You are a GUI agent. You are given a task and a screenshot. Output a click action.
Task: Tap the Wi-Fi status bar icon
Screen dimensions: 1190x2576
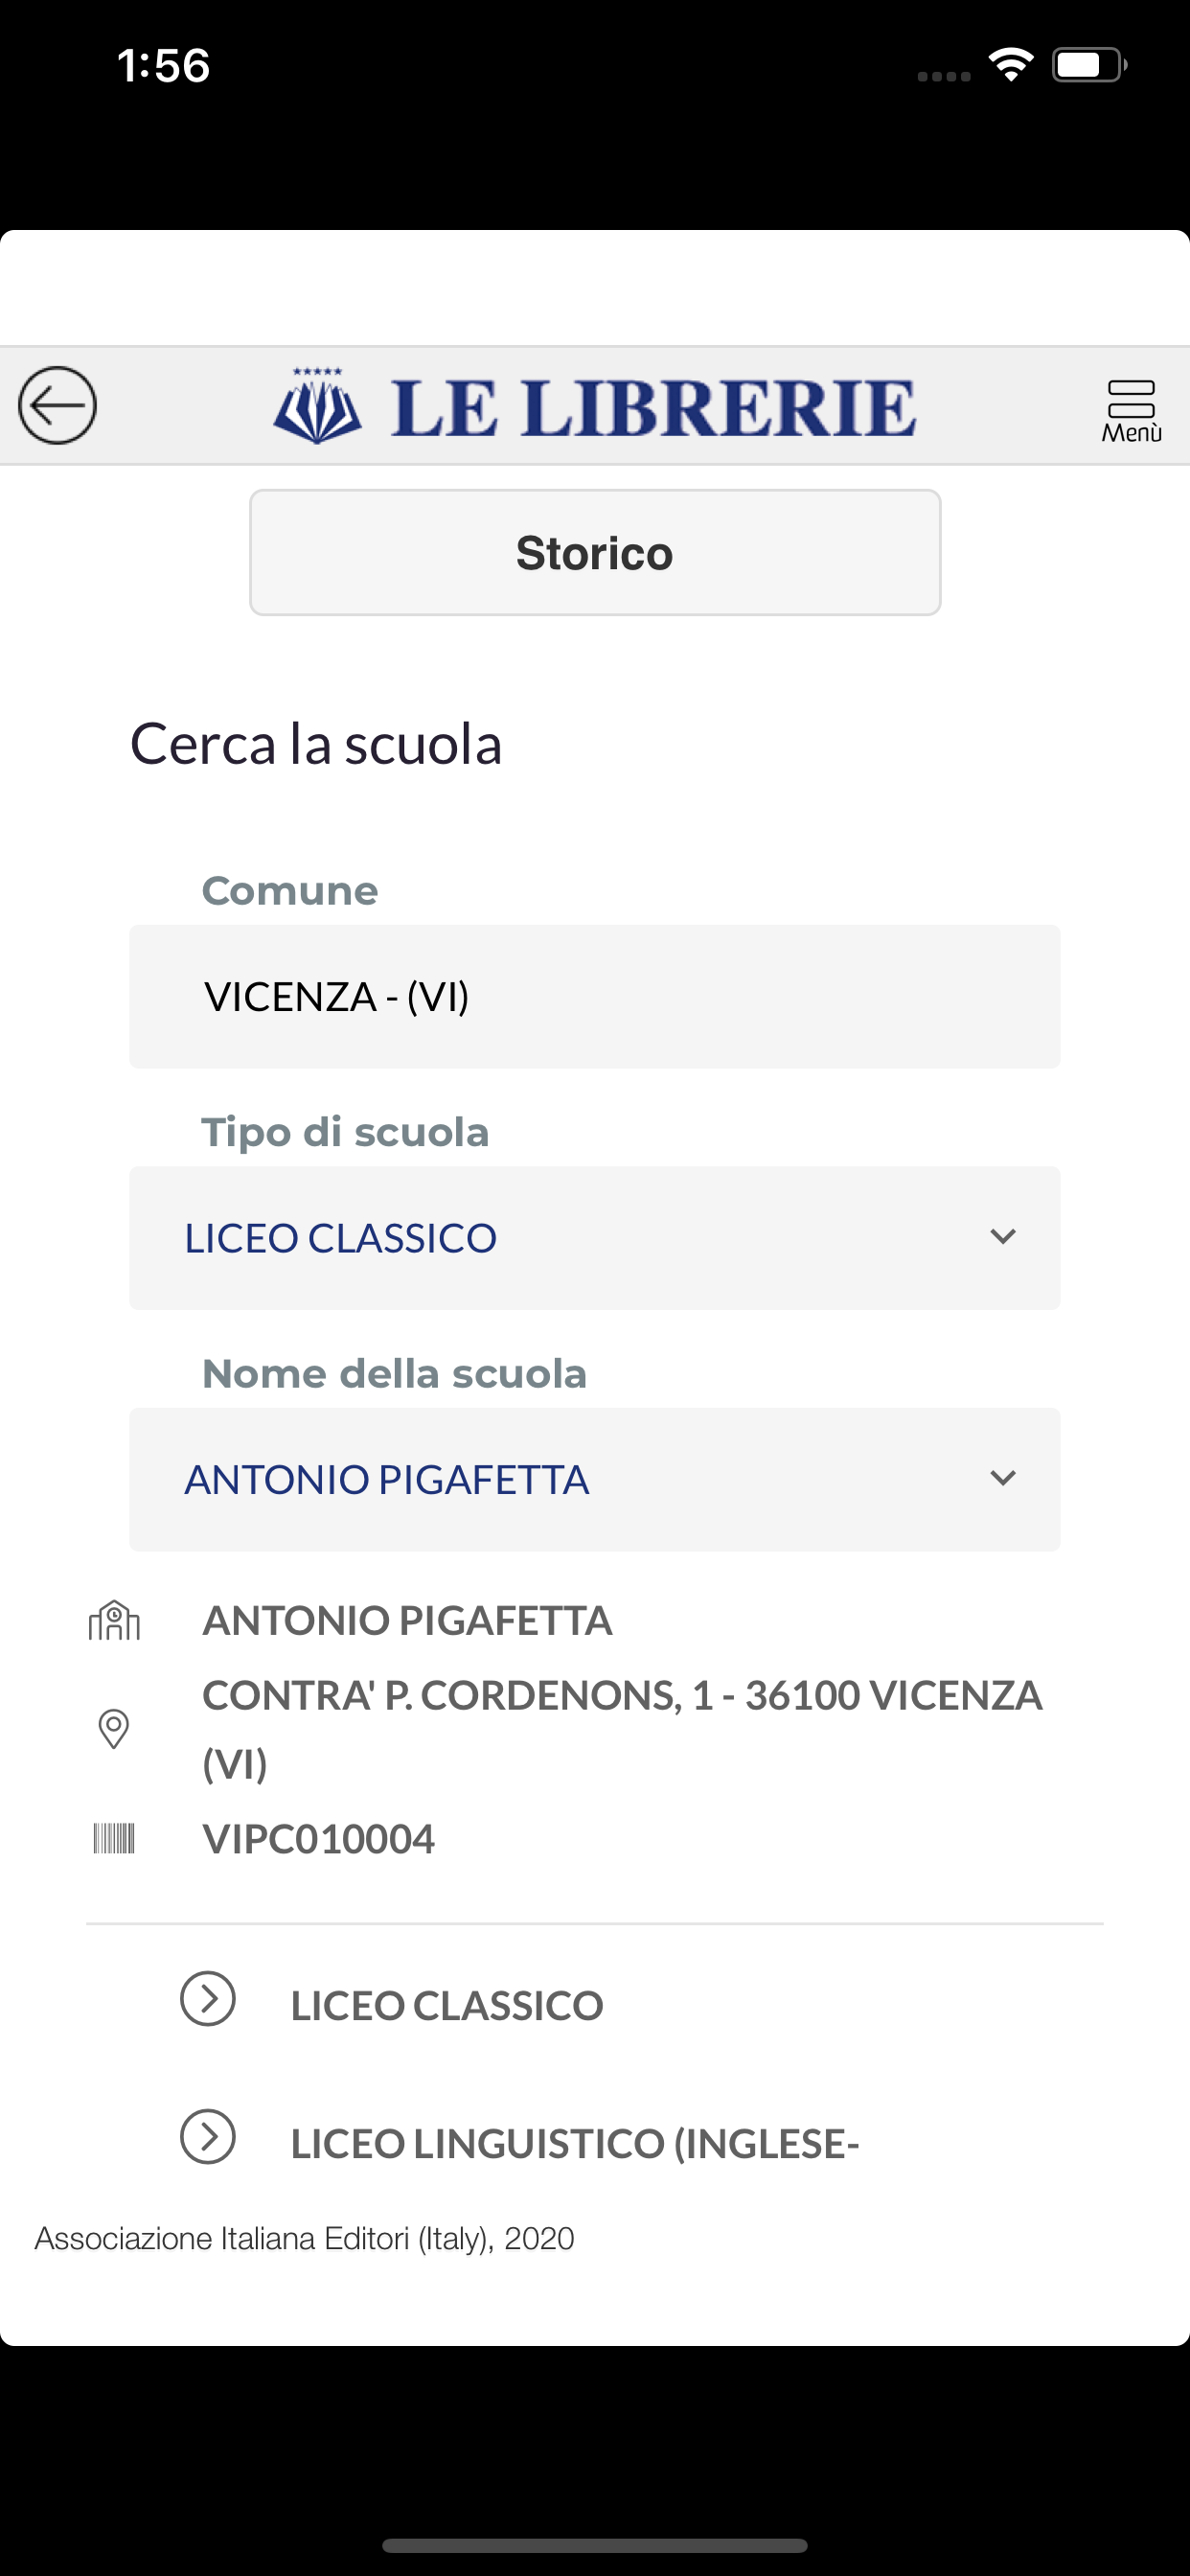(x=1010, y=65)
